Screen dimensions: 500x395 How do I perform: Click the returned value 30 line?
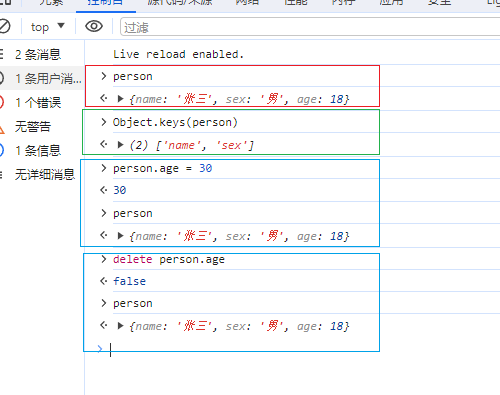120,190
